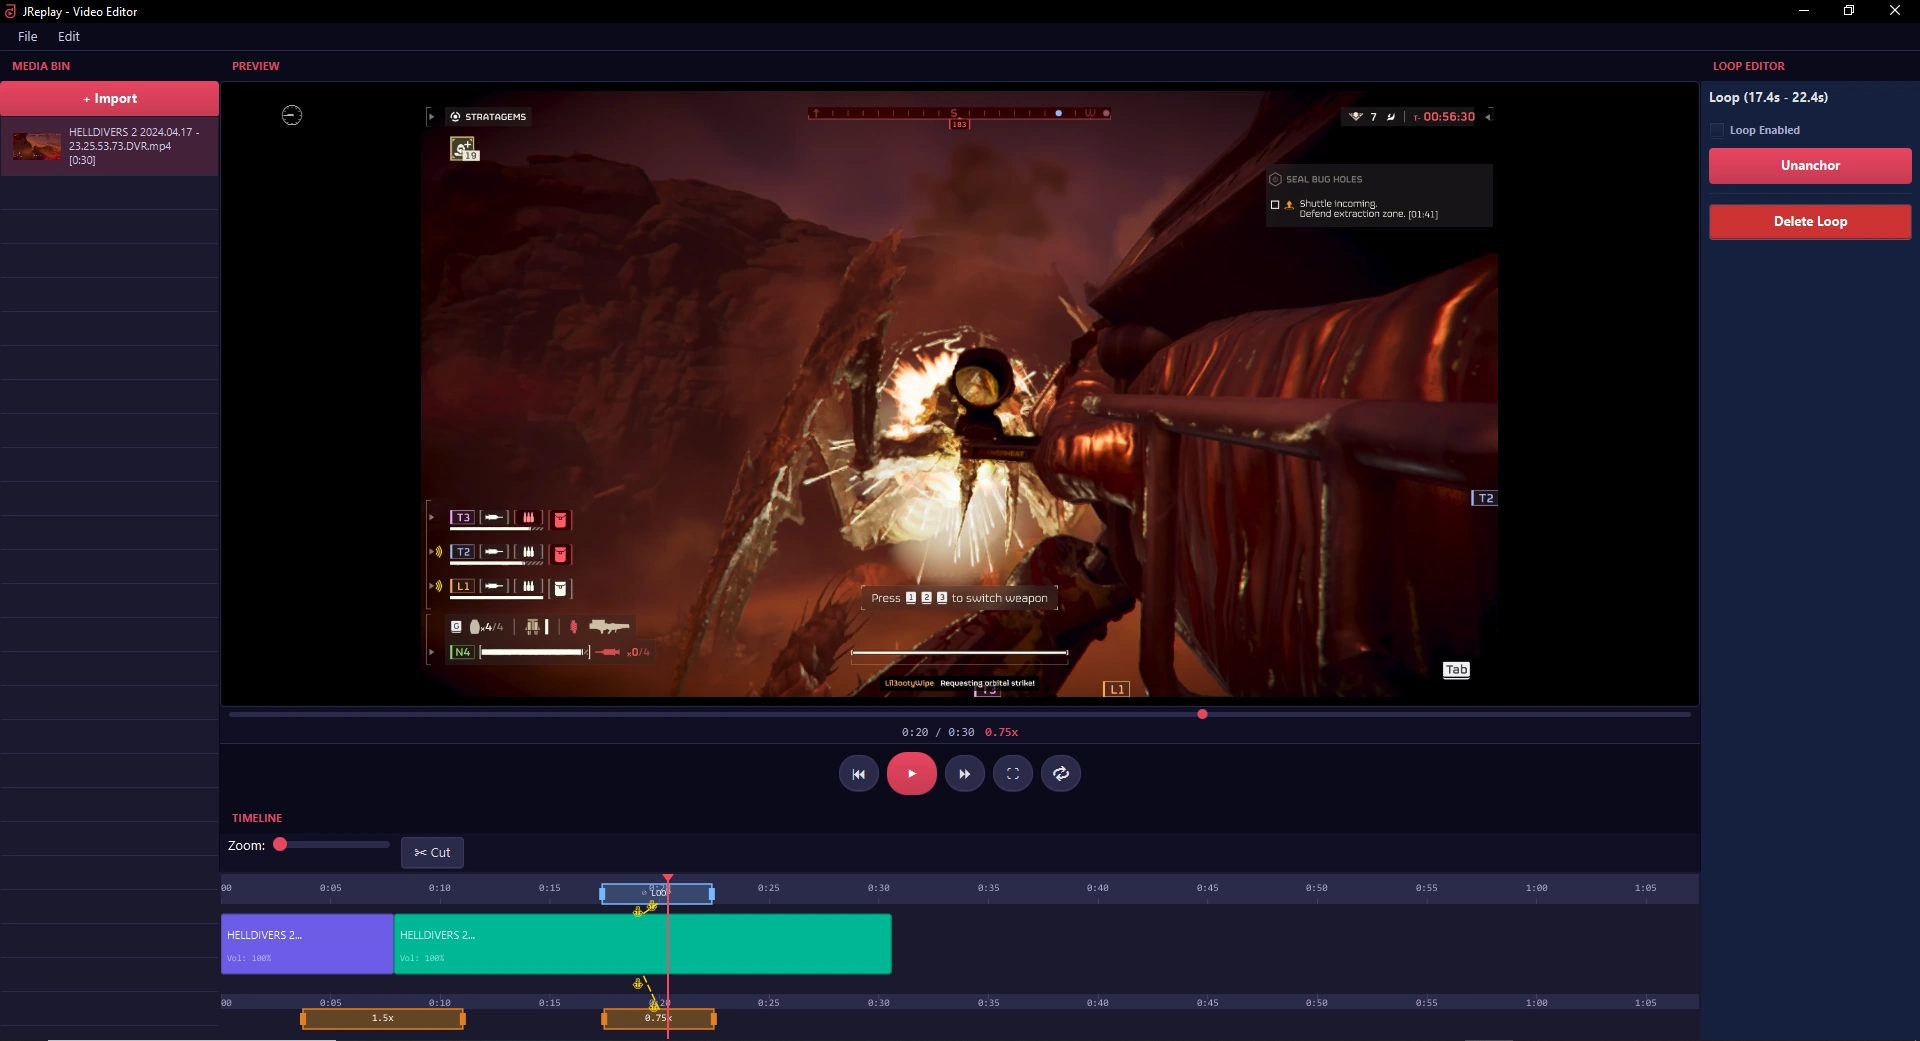Cut the clip at the playhead

432,852
